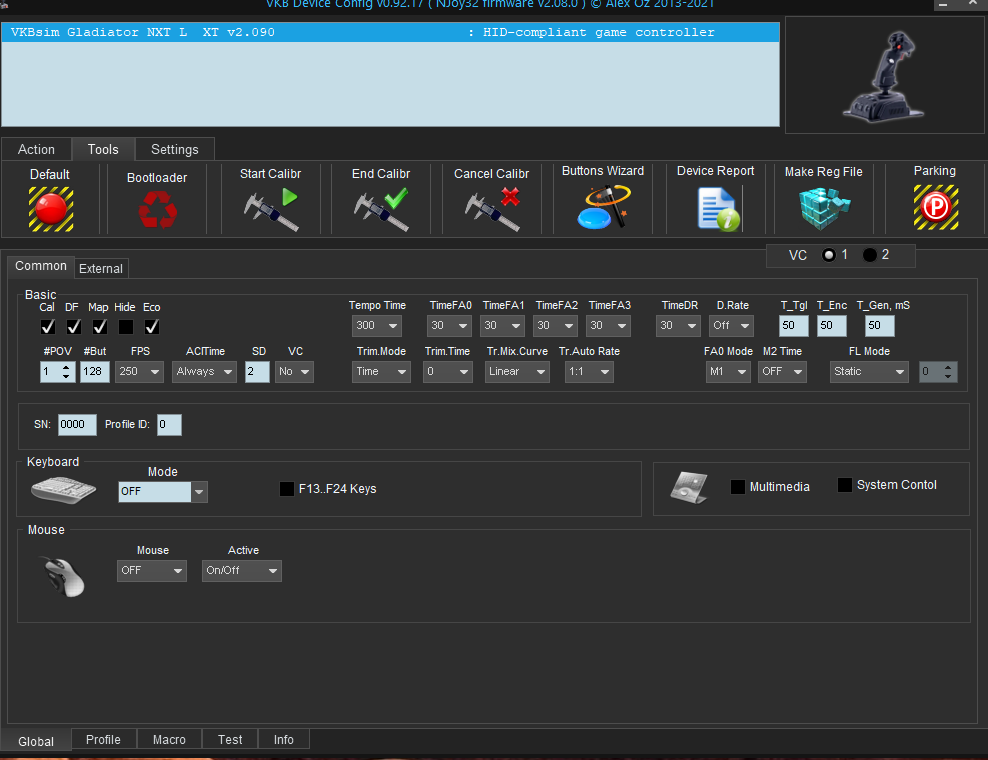Open the FL Mode Static dropdown

[869, 372]
